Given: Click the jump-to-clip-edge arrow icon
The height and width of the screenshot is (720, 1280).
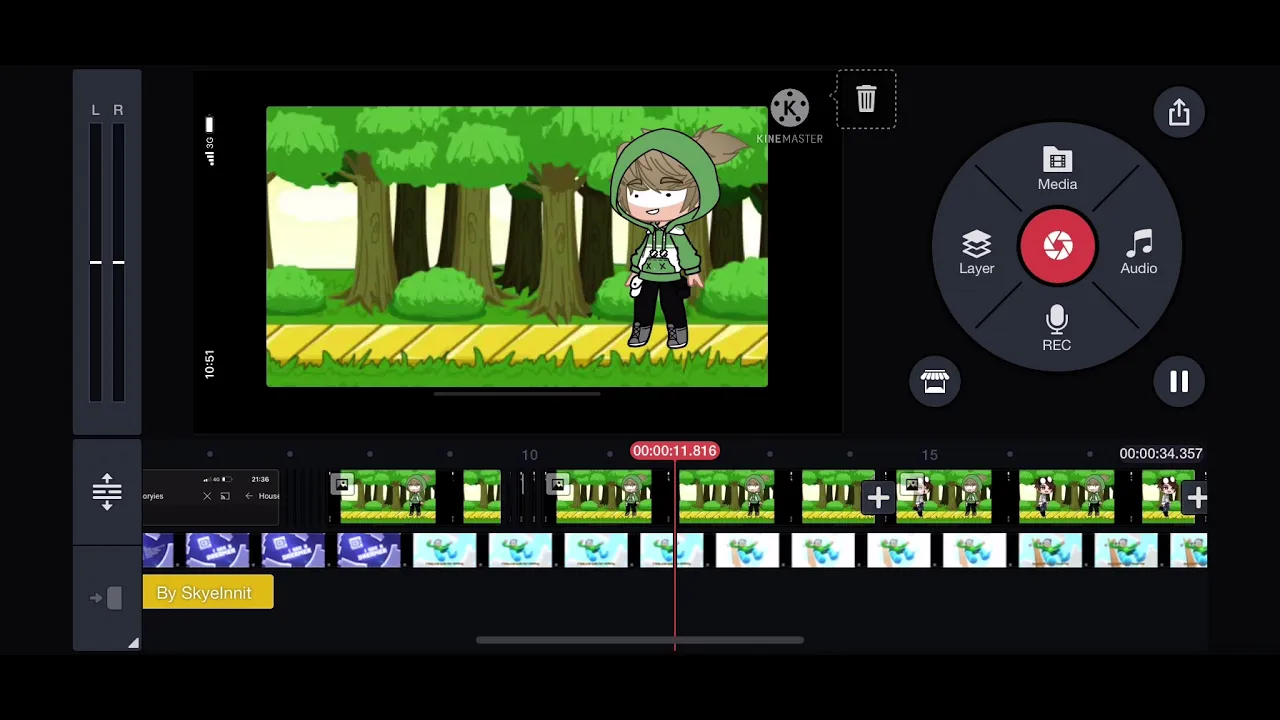Looking at the screenshot, I should click(107, 598).
